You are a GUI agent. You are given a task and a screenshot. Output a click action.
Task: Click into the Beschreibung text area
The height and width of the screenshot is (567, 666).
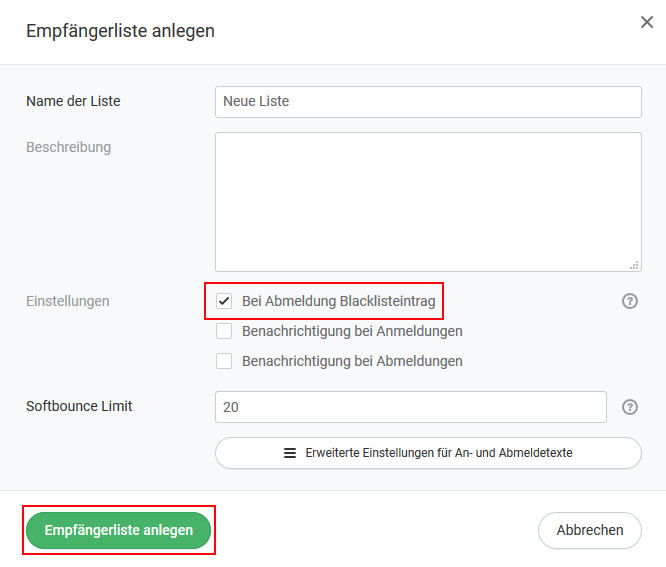428,202
